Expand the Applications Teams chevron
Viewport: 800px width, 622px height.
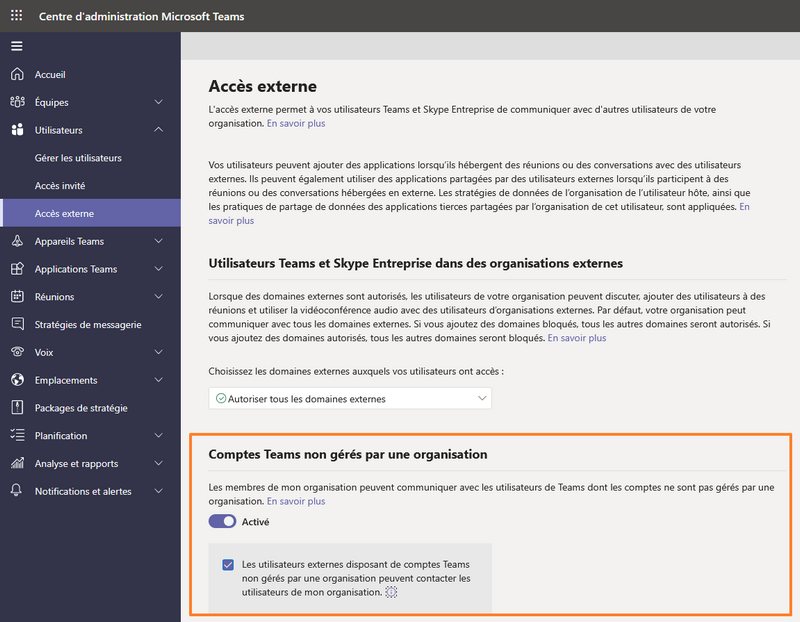pos(159,269)
